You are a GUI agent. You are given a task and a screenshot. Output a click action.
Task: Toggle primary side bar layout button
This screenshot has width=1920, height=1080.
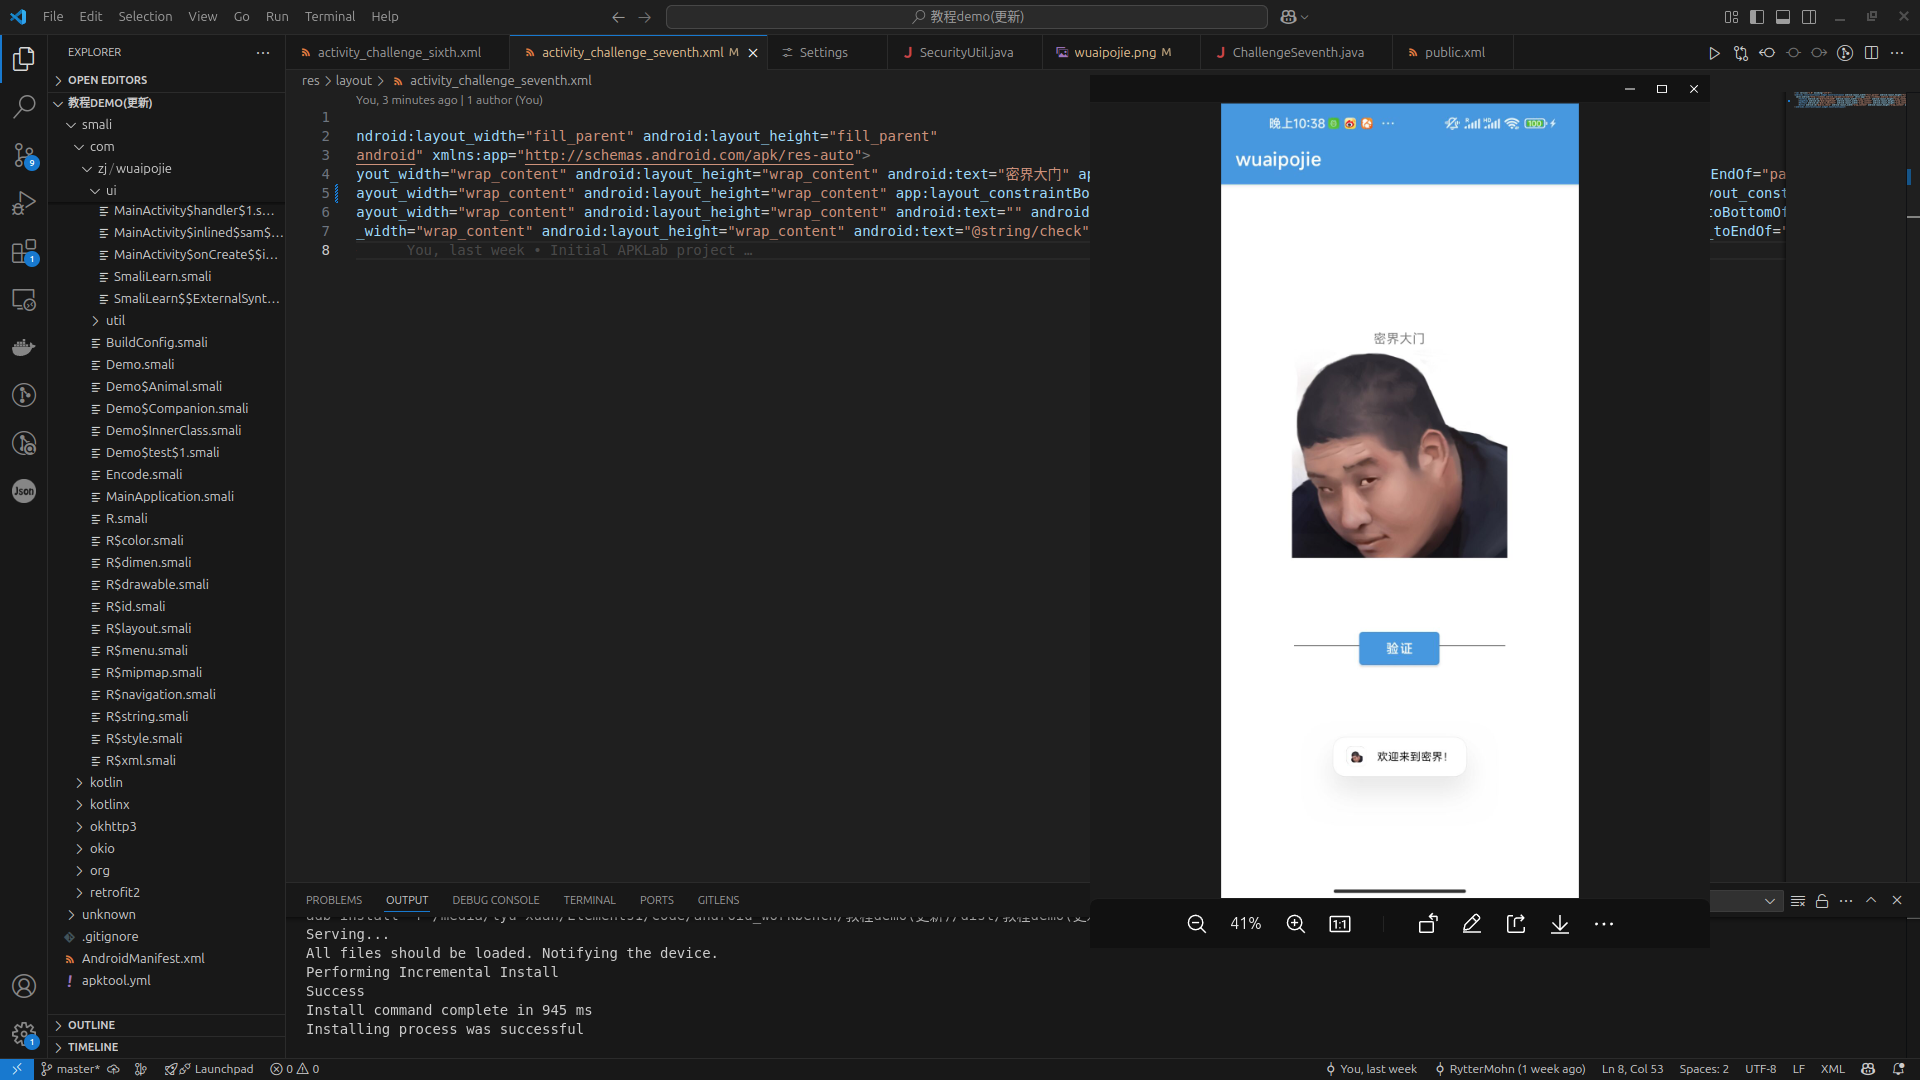pos(1757,17)
